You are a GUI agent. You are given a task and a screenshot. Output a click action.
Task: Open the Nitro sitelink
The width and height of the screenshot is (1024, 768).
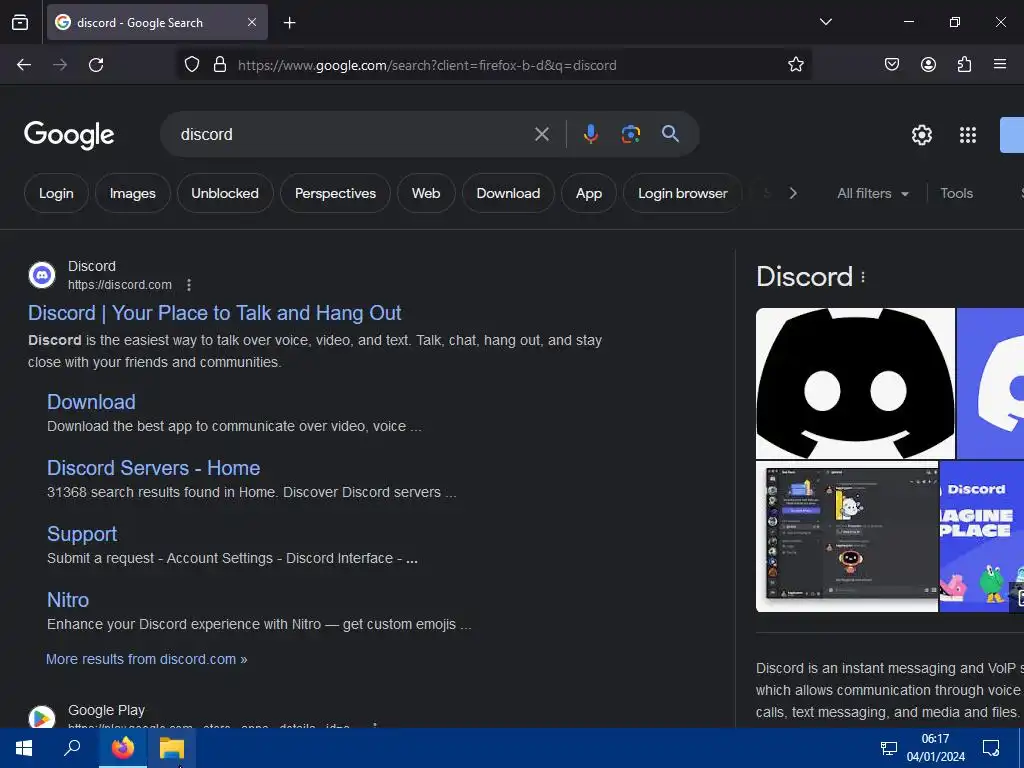68,600
